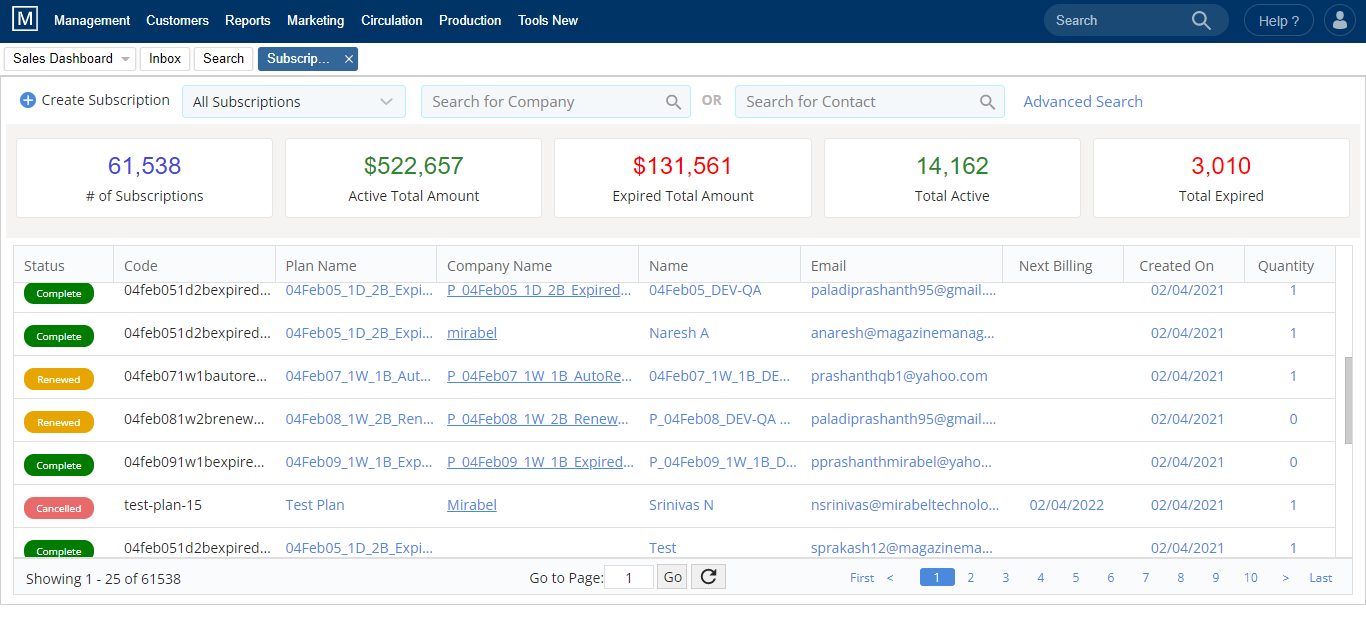
Task: Click the Go button
Action: [673, 577]
